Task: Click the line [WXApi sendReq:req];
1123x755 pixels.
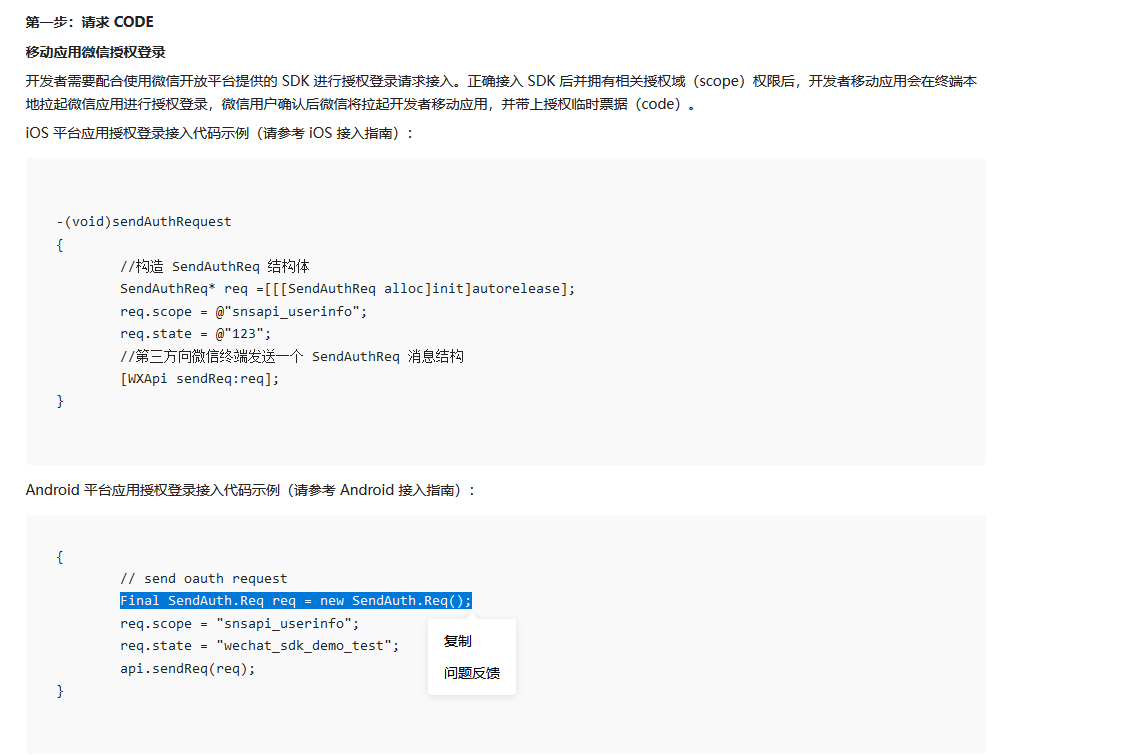Action: 200,379
